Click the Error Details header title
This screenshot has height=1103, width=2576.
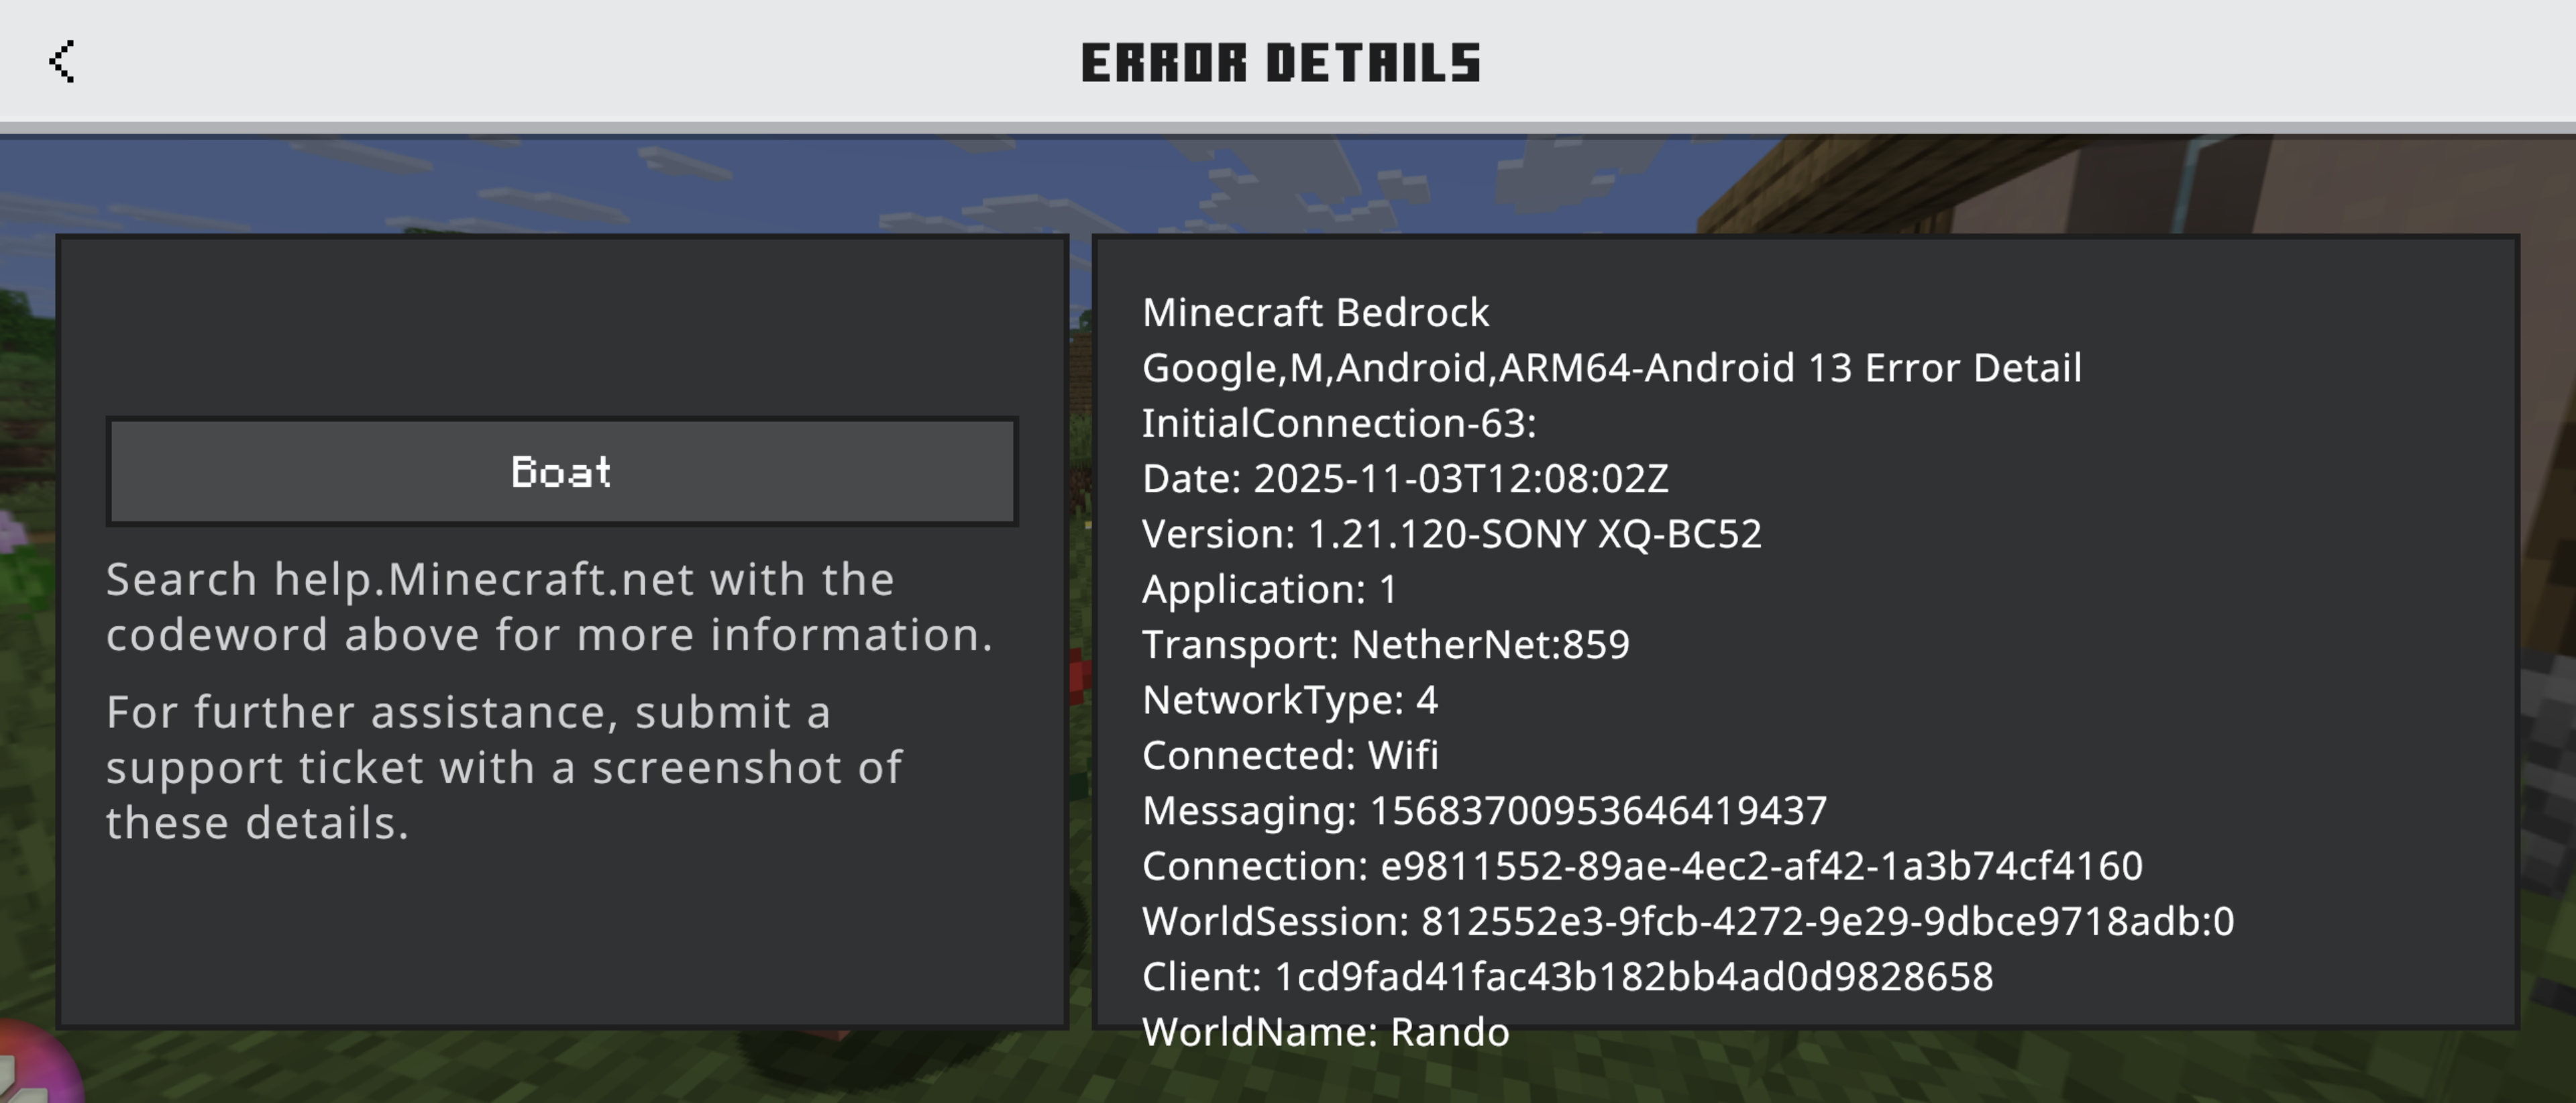(x=1280, y=63)
